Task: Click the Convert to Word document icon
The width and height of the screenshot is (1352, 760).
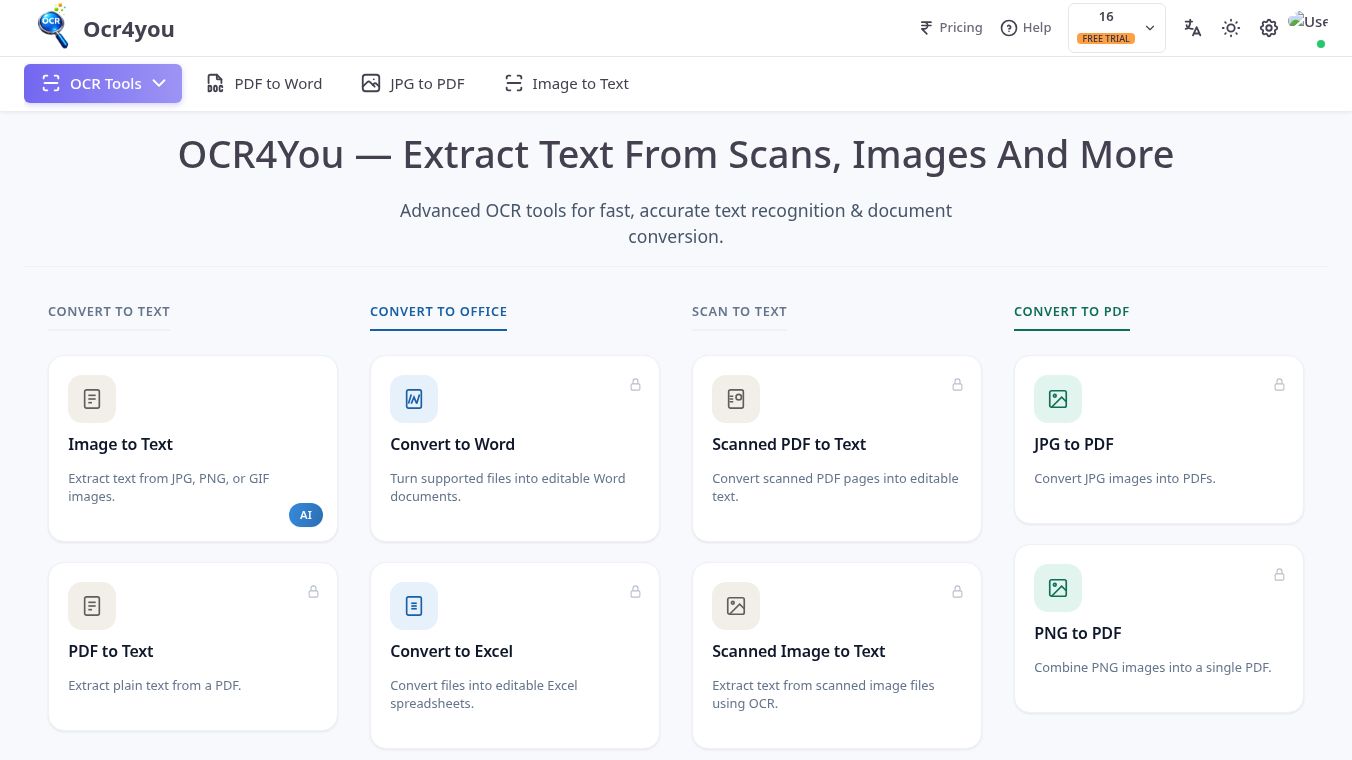Action: point(414,399)
